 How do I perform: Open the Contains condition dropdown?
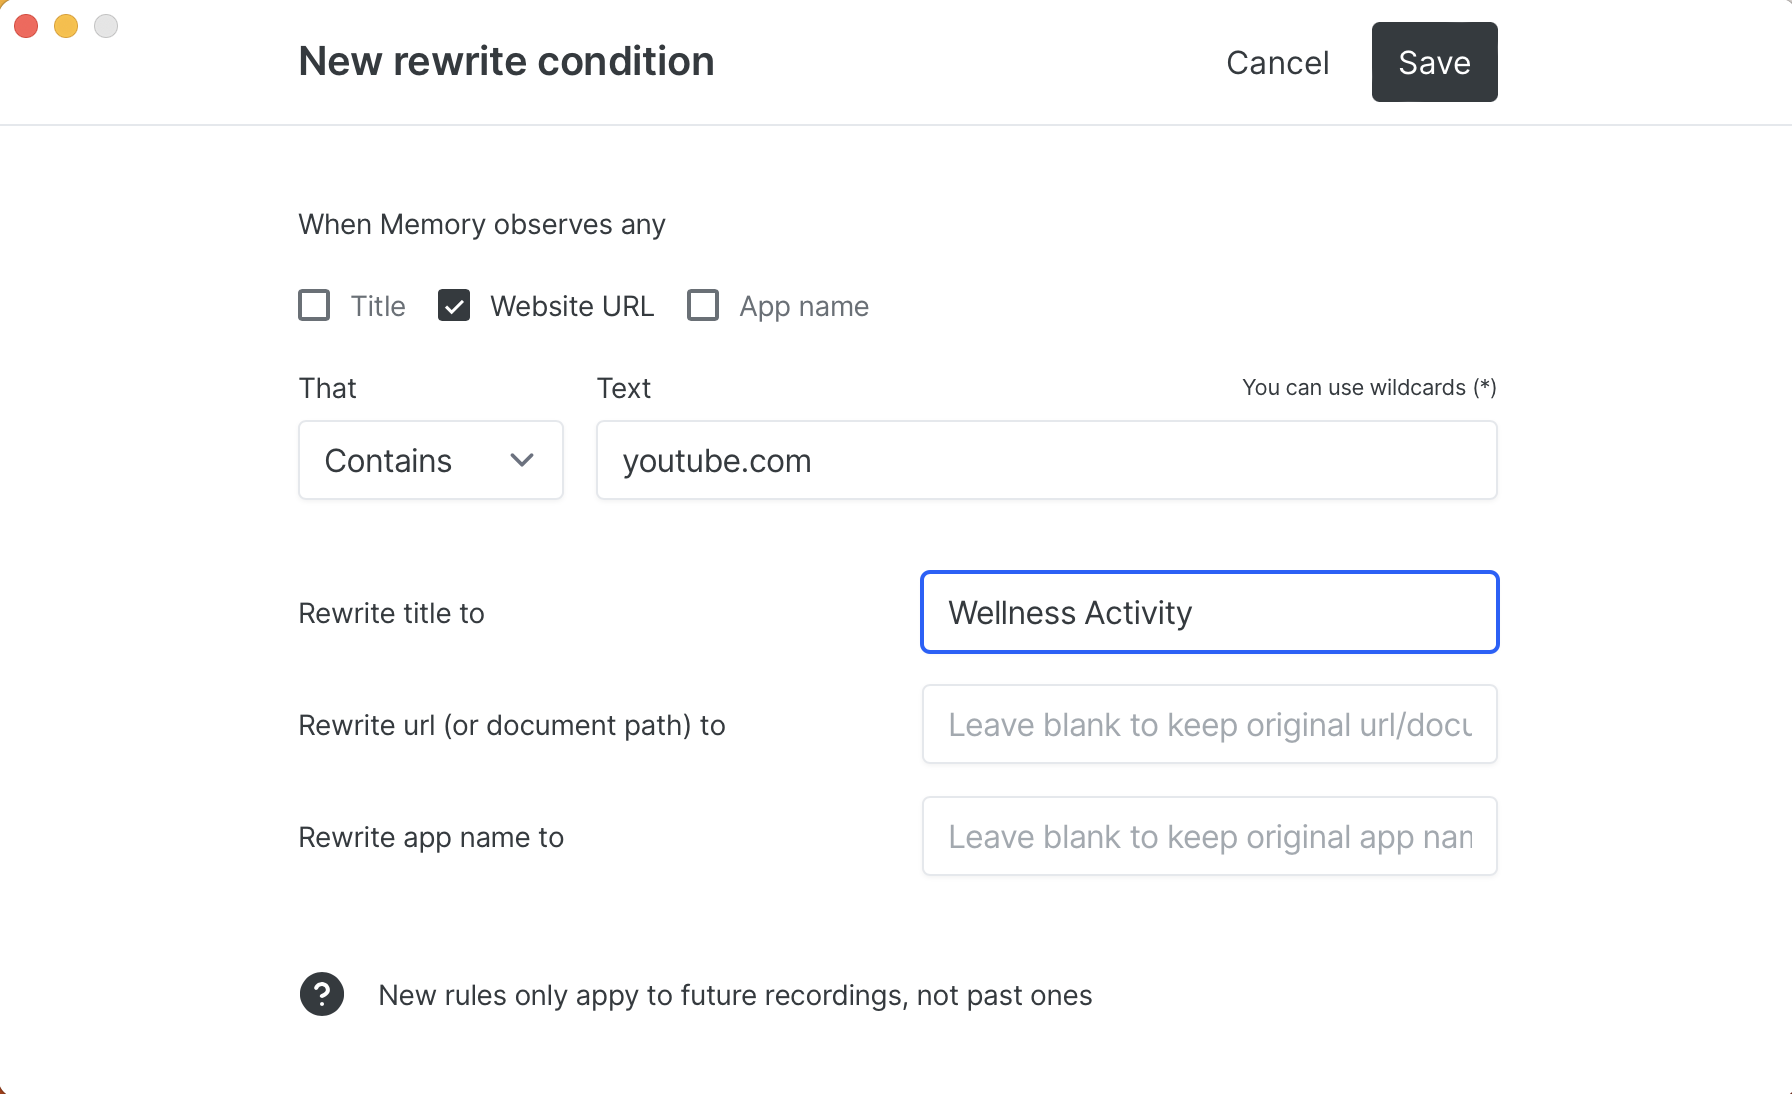click(430, 460)
